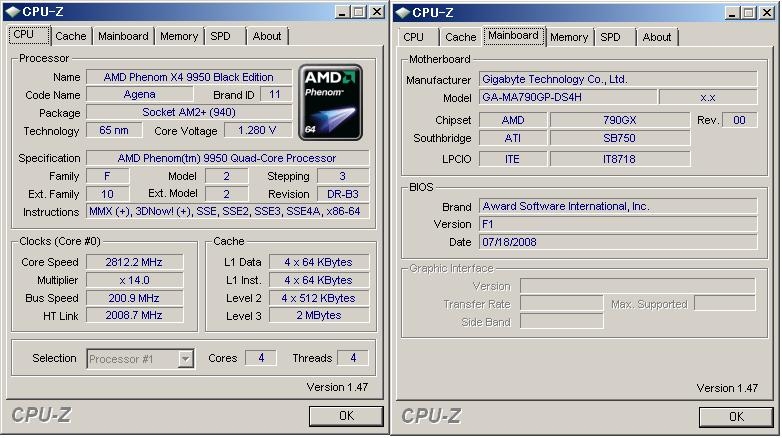Screen dimensions: 782x438
Task: Click the HT Link value 2008.7 MHz
Action: coord(134,315)
